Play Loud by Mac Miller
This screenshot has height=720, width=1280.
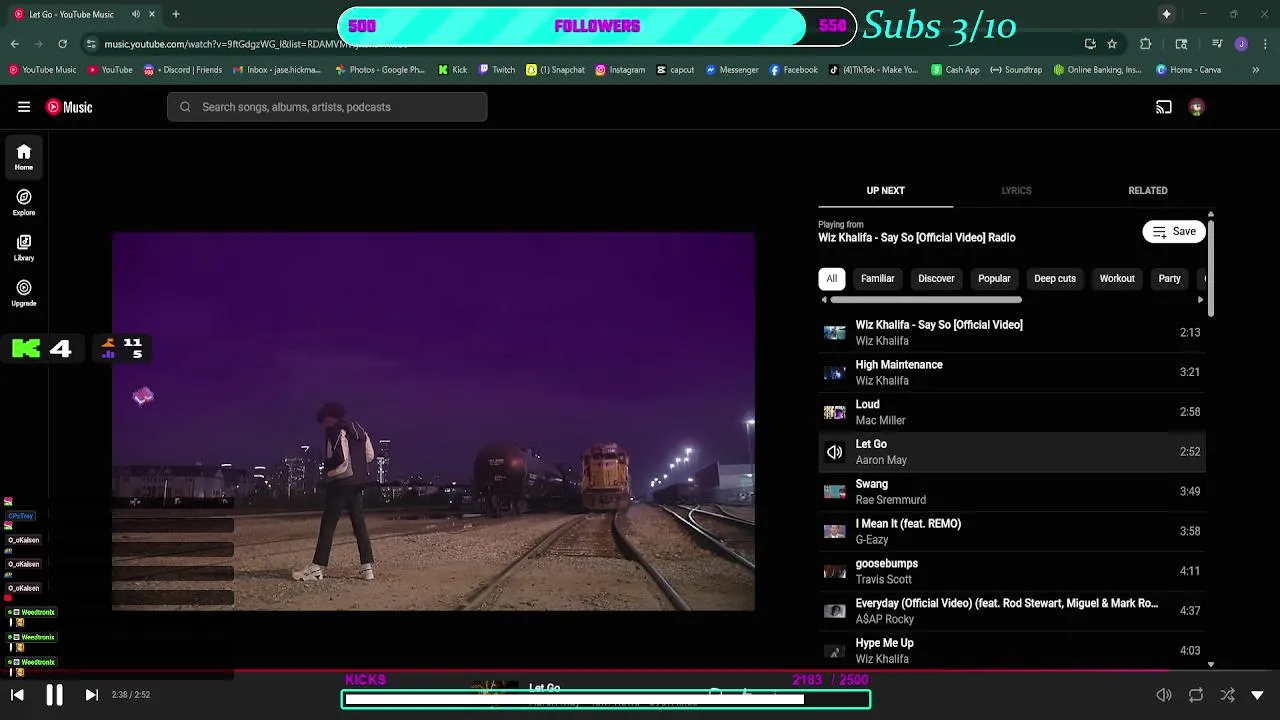1012,412
